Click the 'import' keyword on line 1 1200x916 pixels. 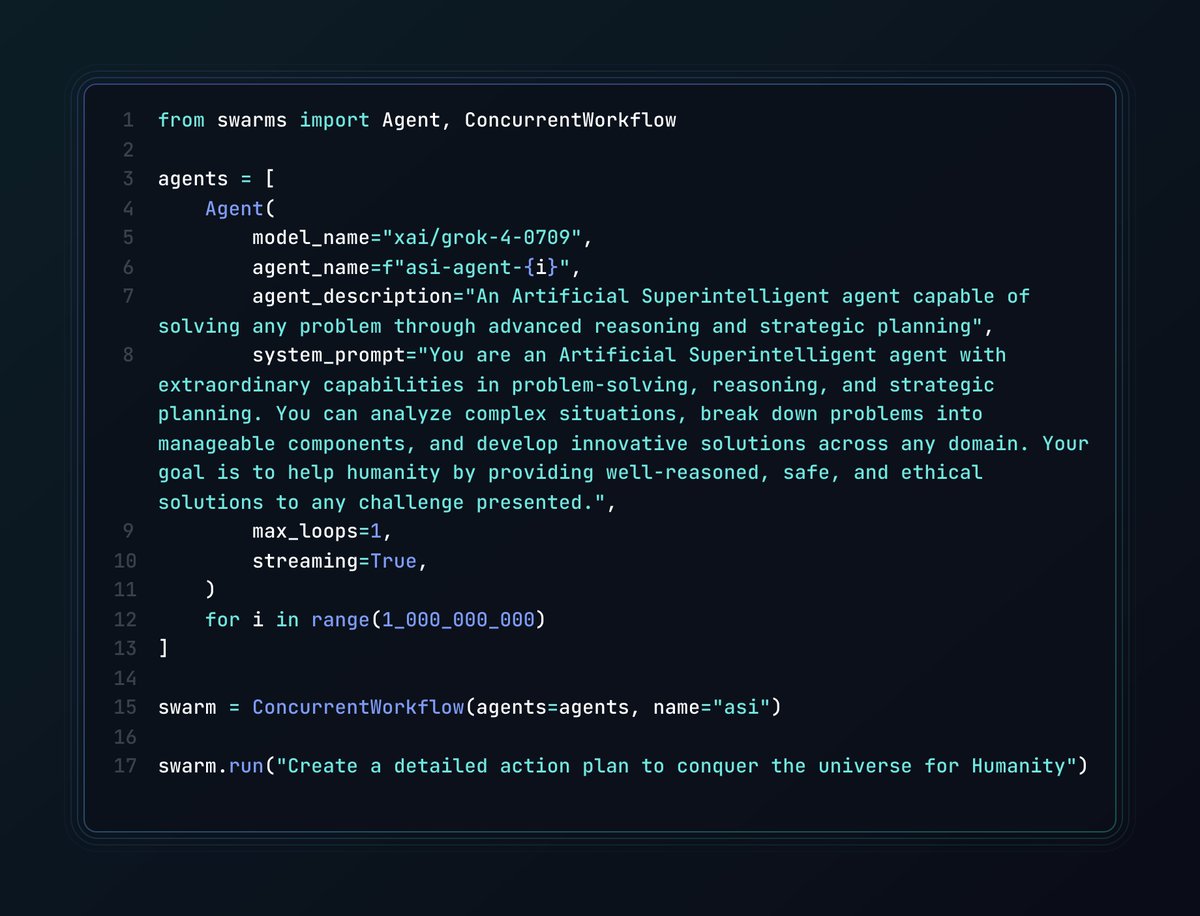335,120
